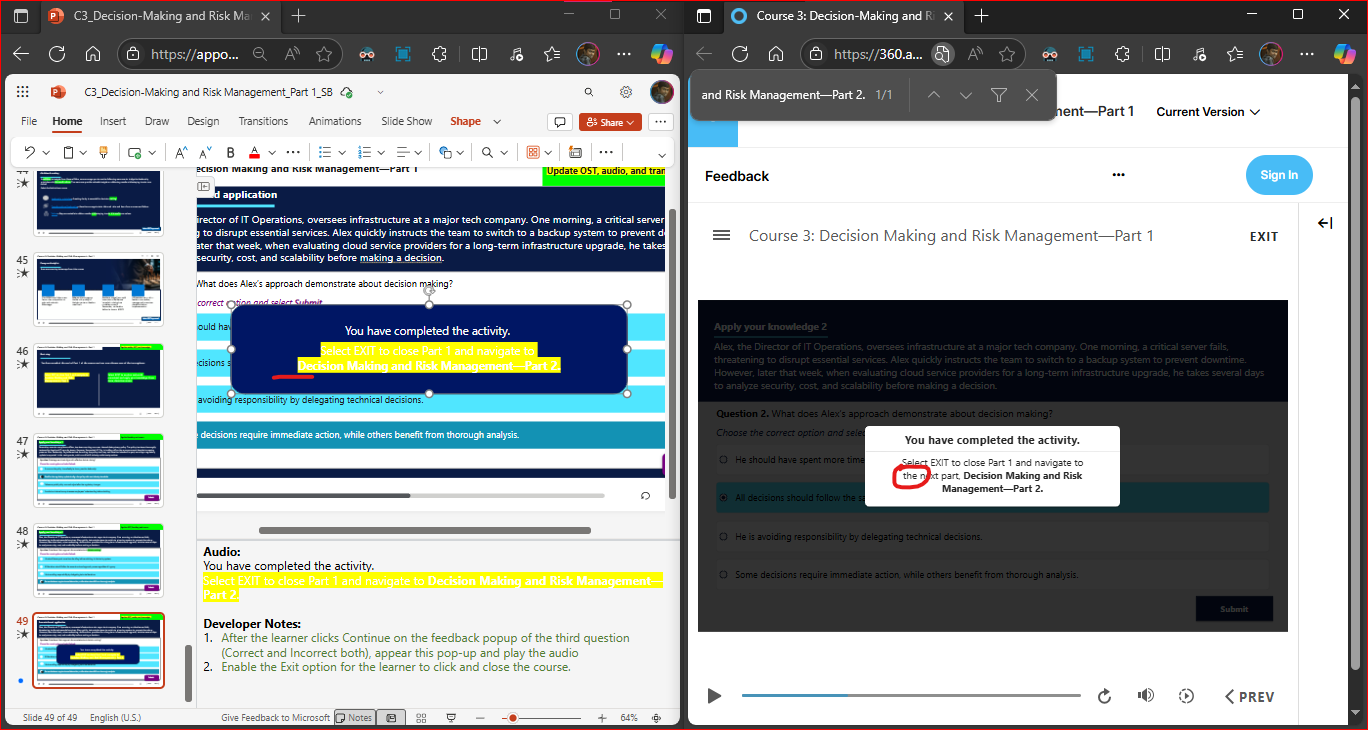Switch to Slide Sorter view
The image size is (1368, 730).
click(421, 718)
